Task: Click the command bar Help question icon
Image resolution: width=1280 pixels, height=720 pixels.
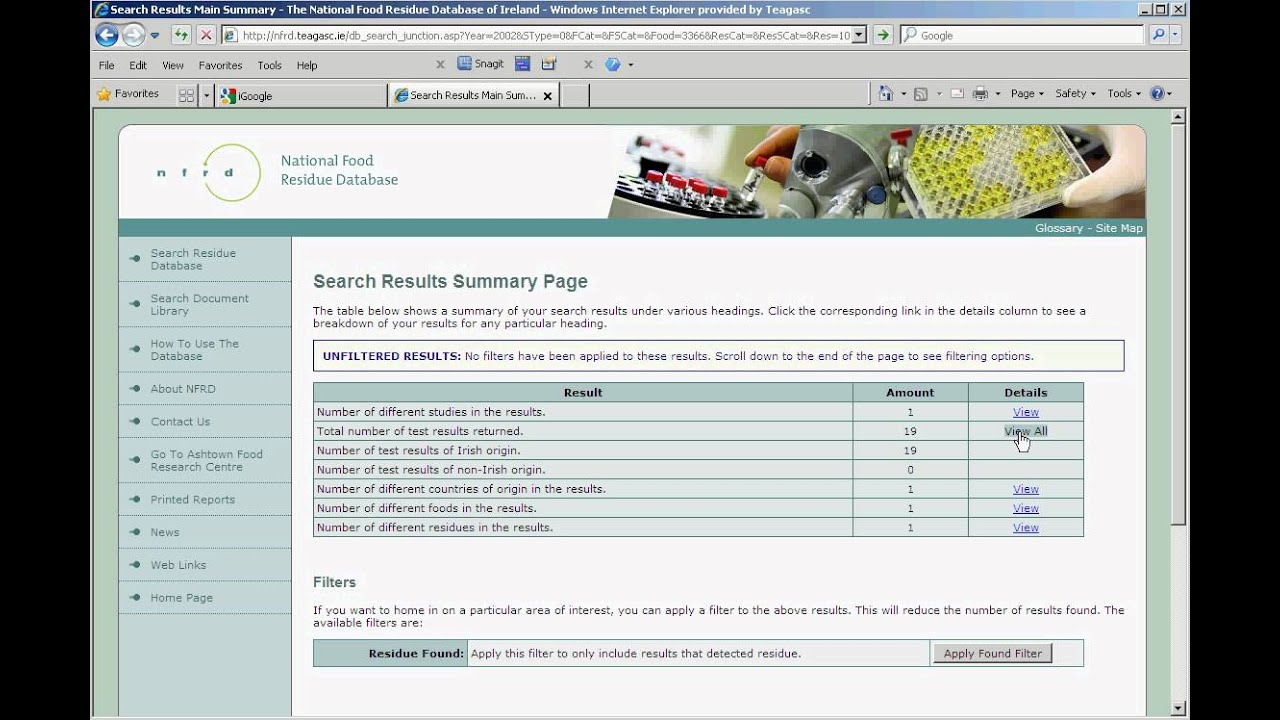Action: click(x=1157, y=93)
